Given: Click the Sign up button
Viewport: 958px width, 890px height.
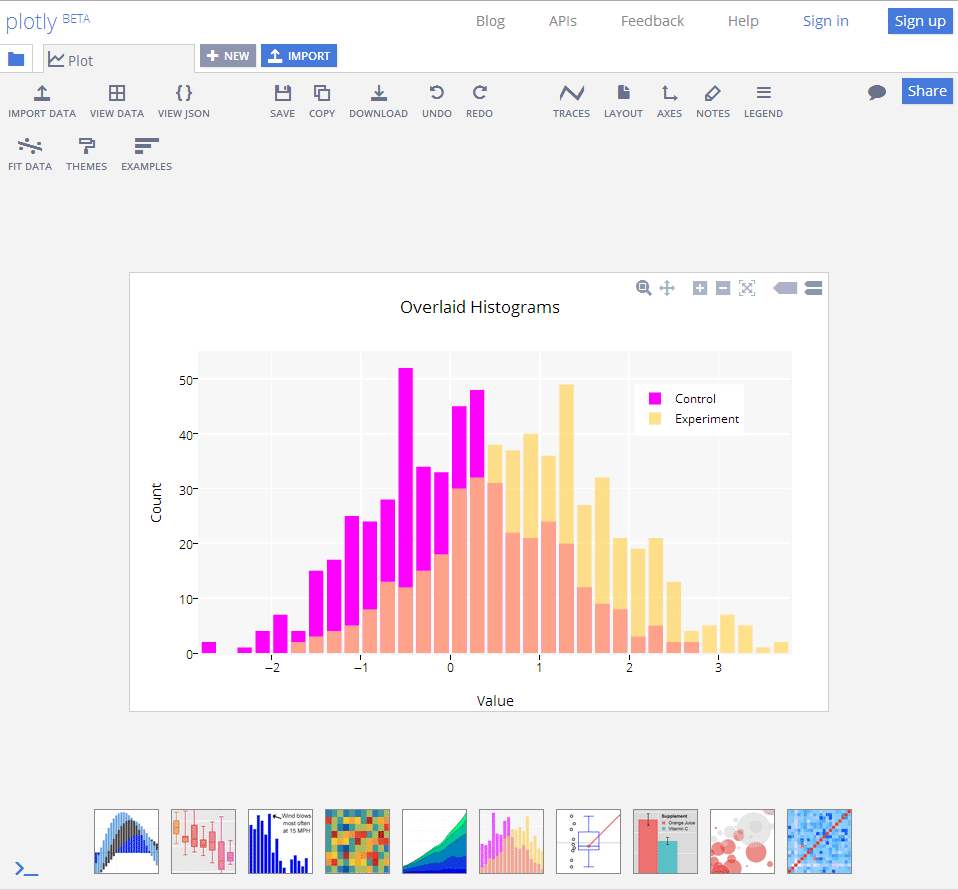Looking at the screenshot, I should tap(919, 20).
